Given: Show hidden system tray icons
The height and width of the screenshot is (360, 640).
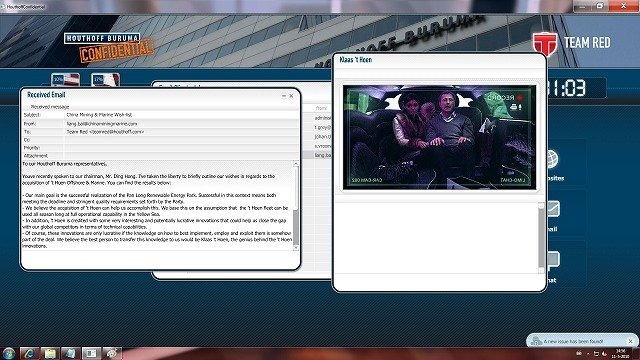Looking at the screenshot, I should (x=588, y=353).
